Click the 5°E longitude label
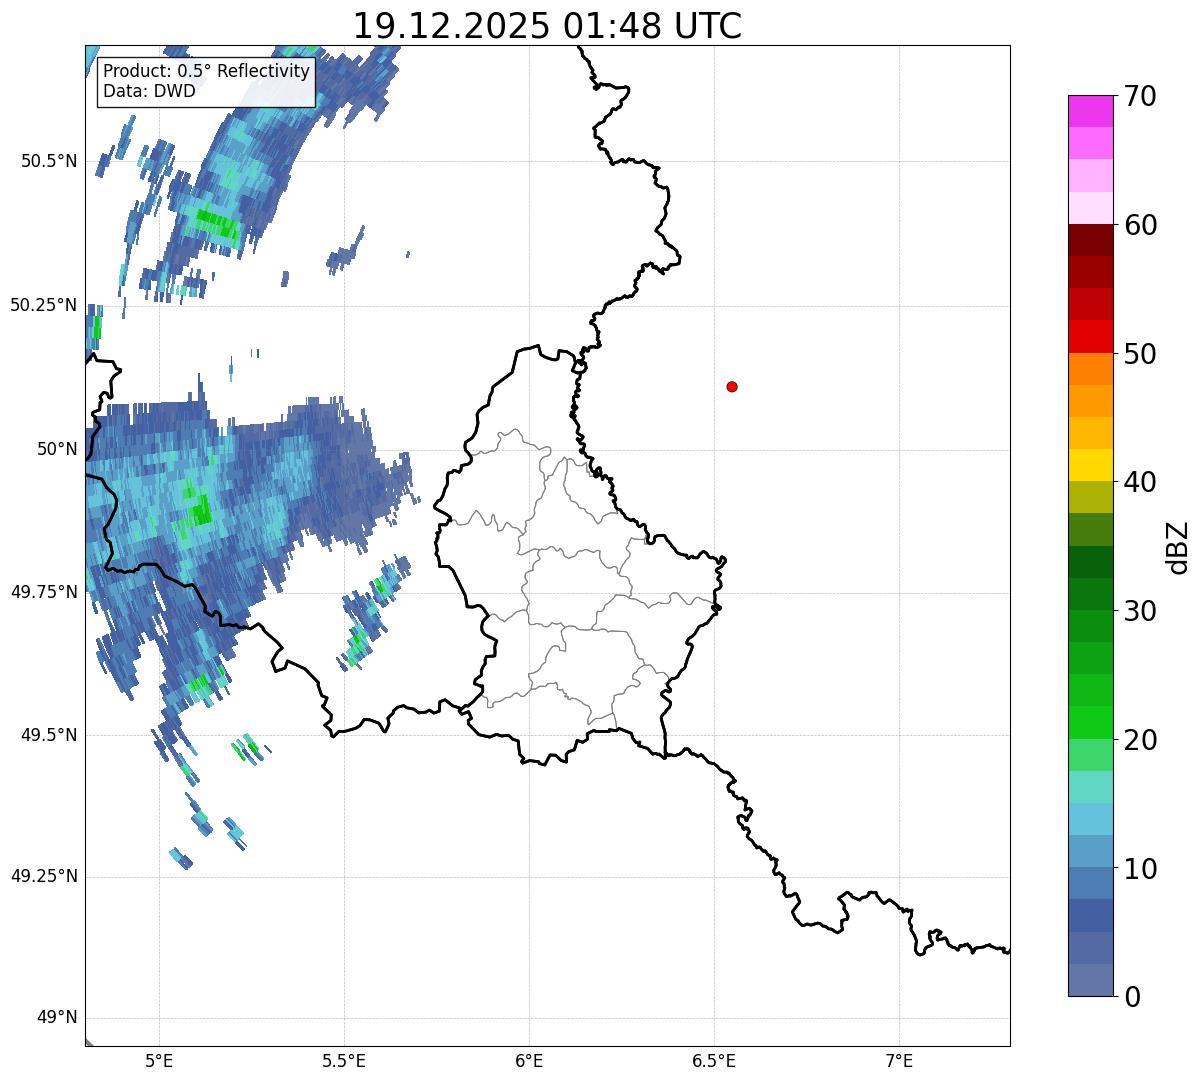1202x1081 pixels. pyautogui.click(x=159, y=1061)
